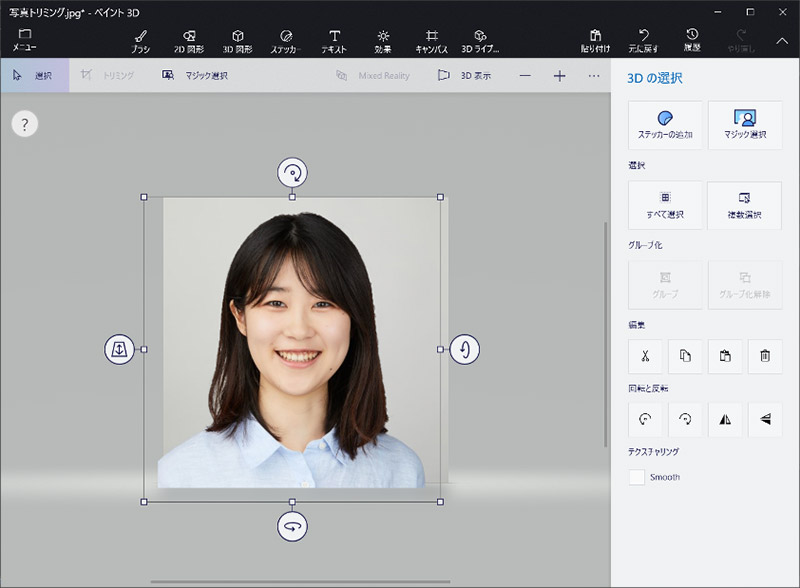Open the 3D 図形 shapes tool

click(x=238, y=40)
